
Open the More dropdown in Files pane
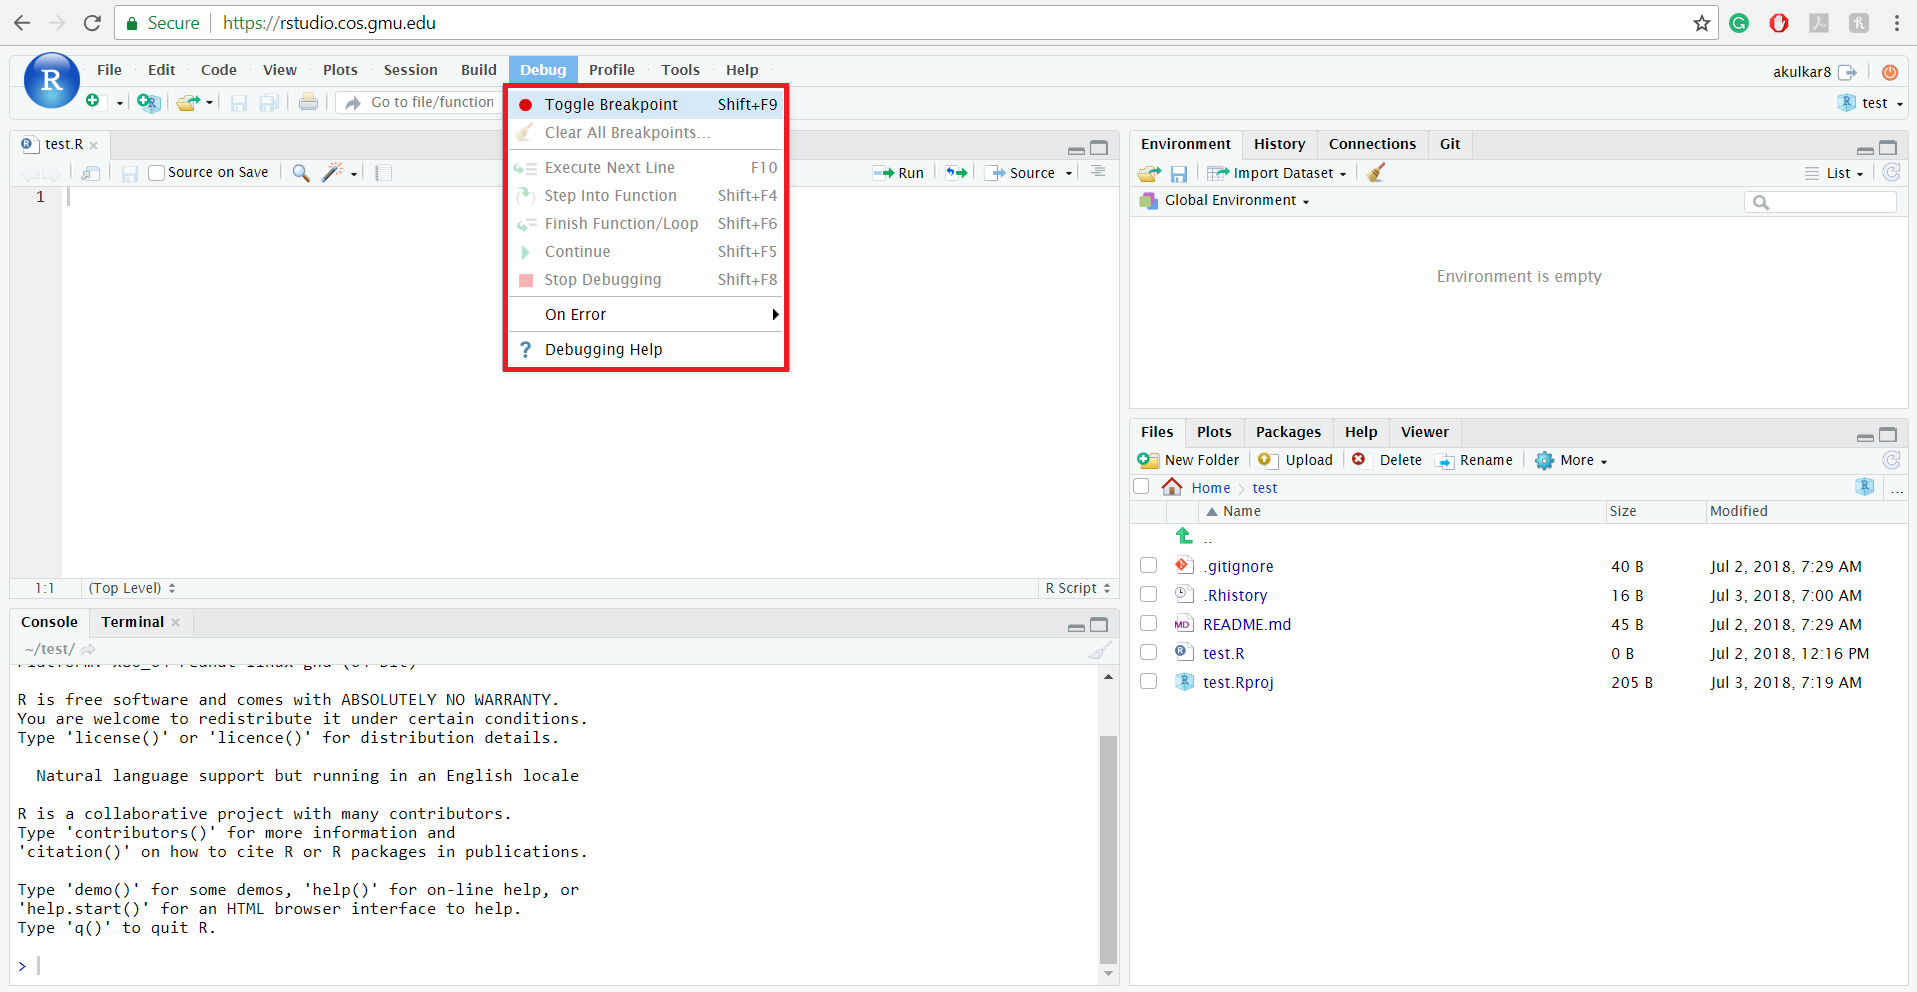[1571, 460]
